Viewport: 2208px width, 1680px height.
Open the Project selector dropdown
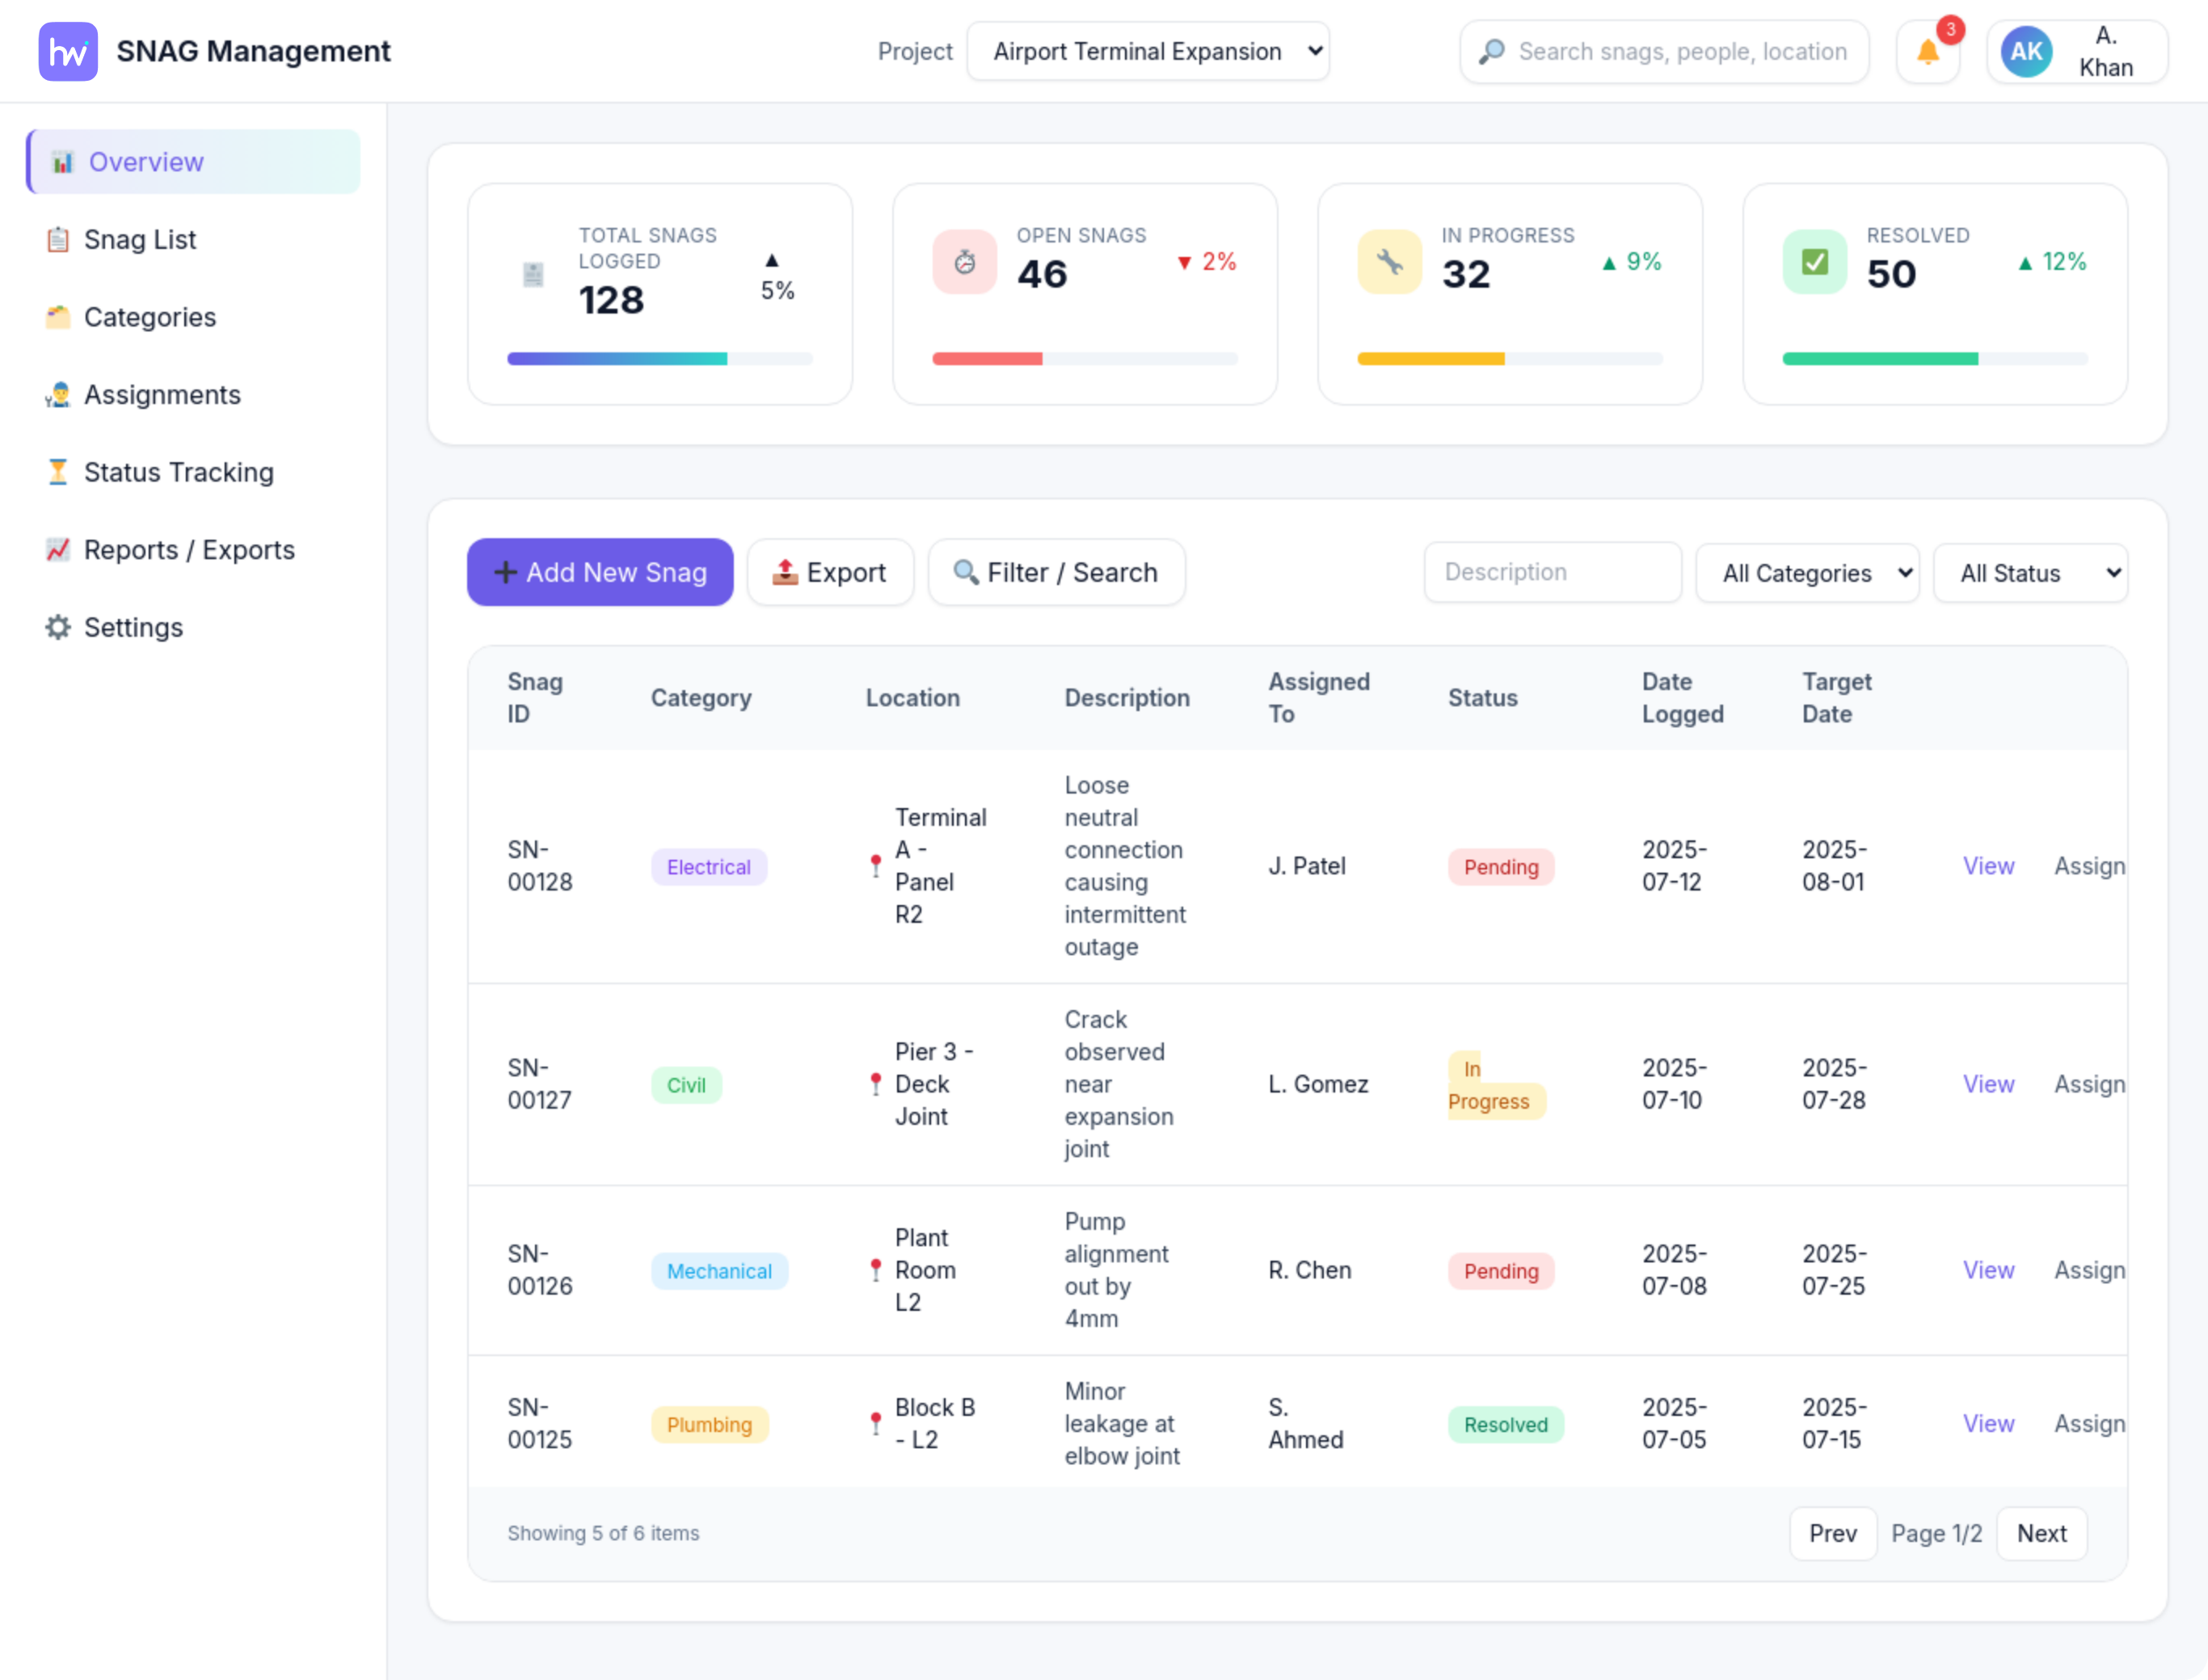coord(1148,52)
